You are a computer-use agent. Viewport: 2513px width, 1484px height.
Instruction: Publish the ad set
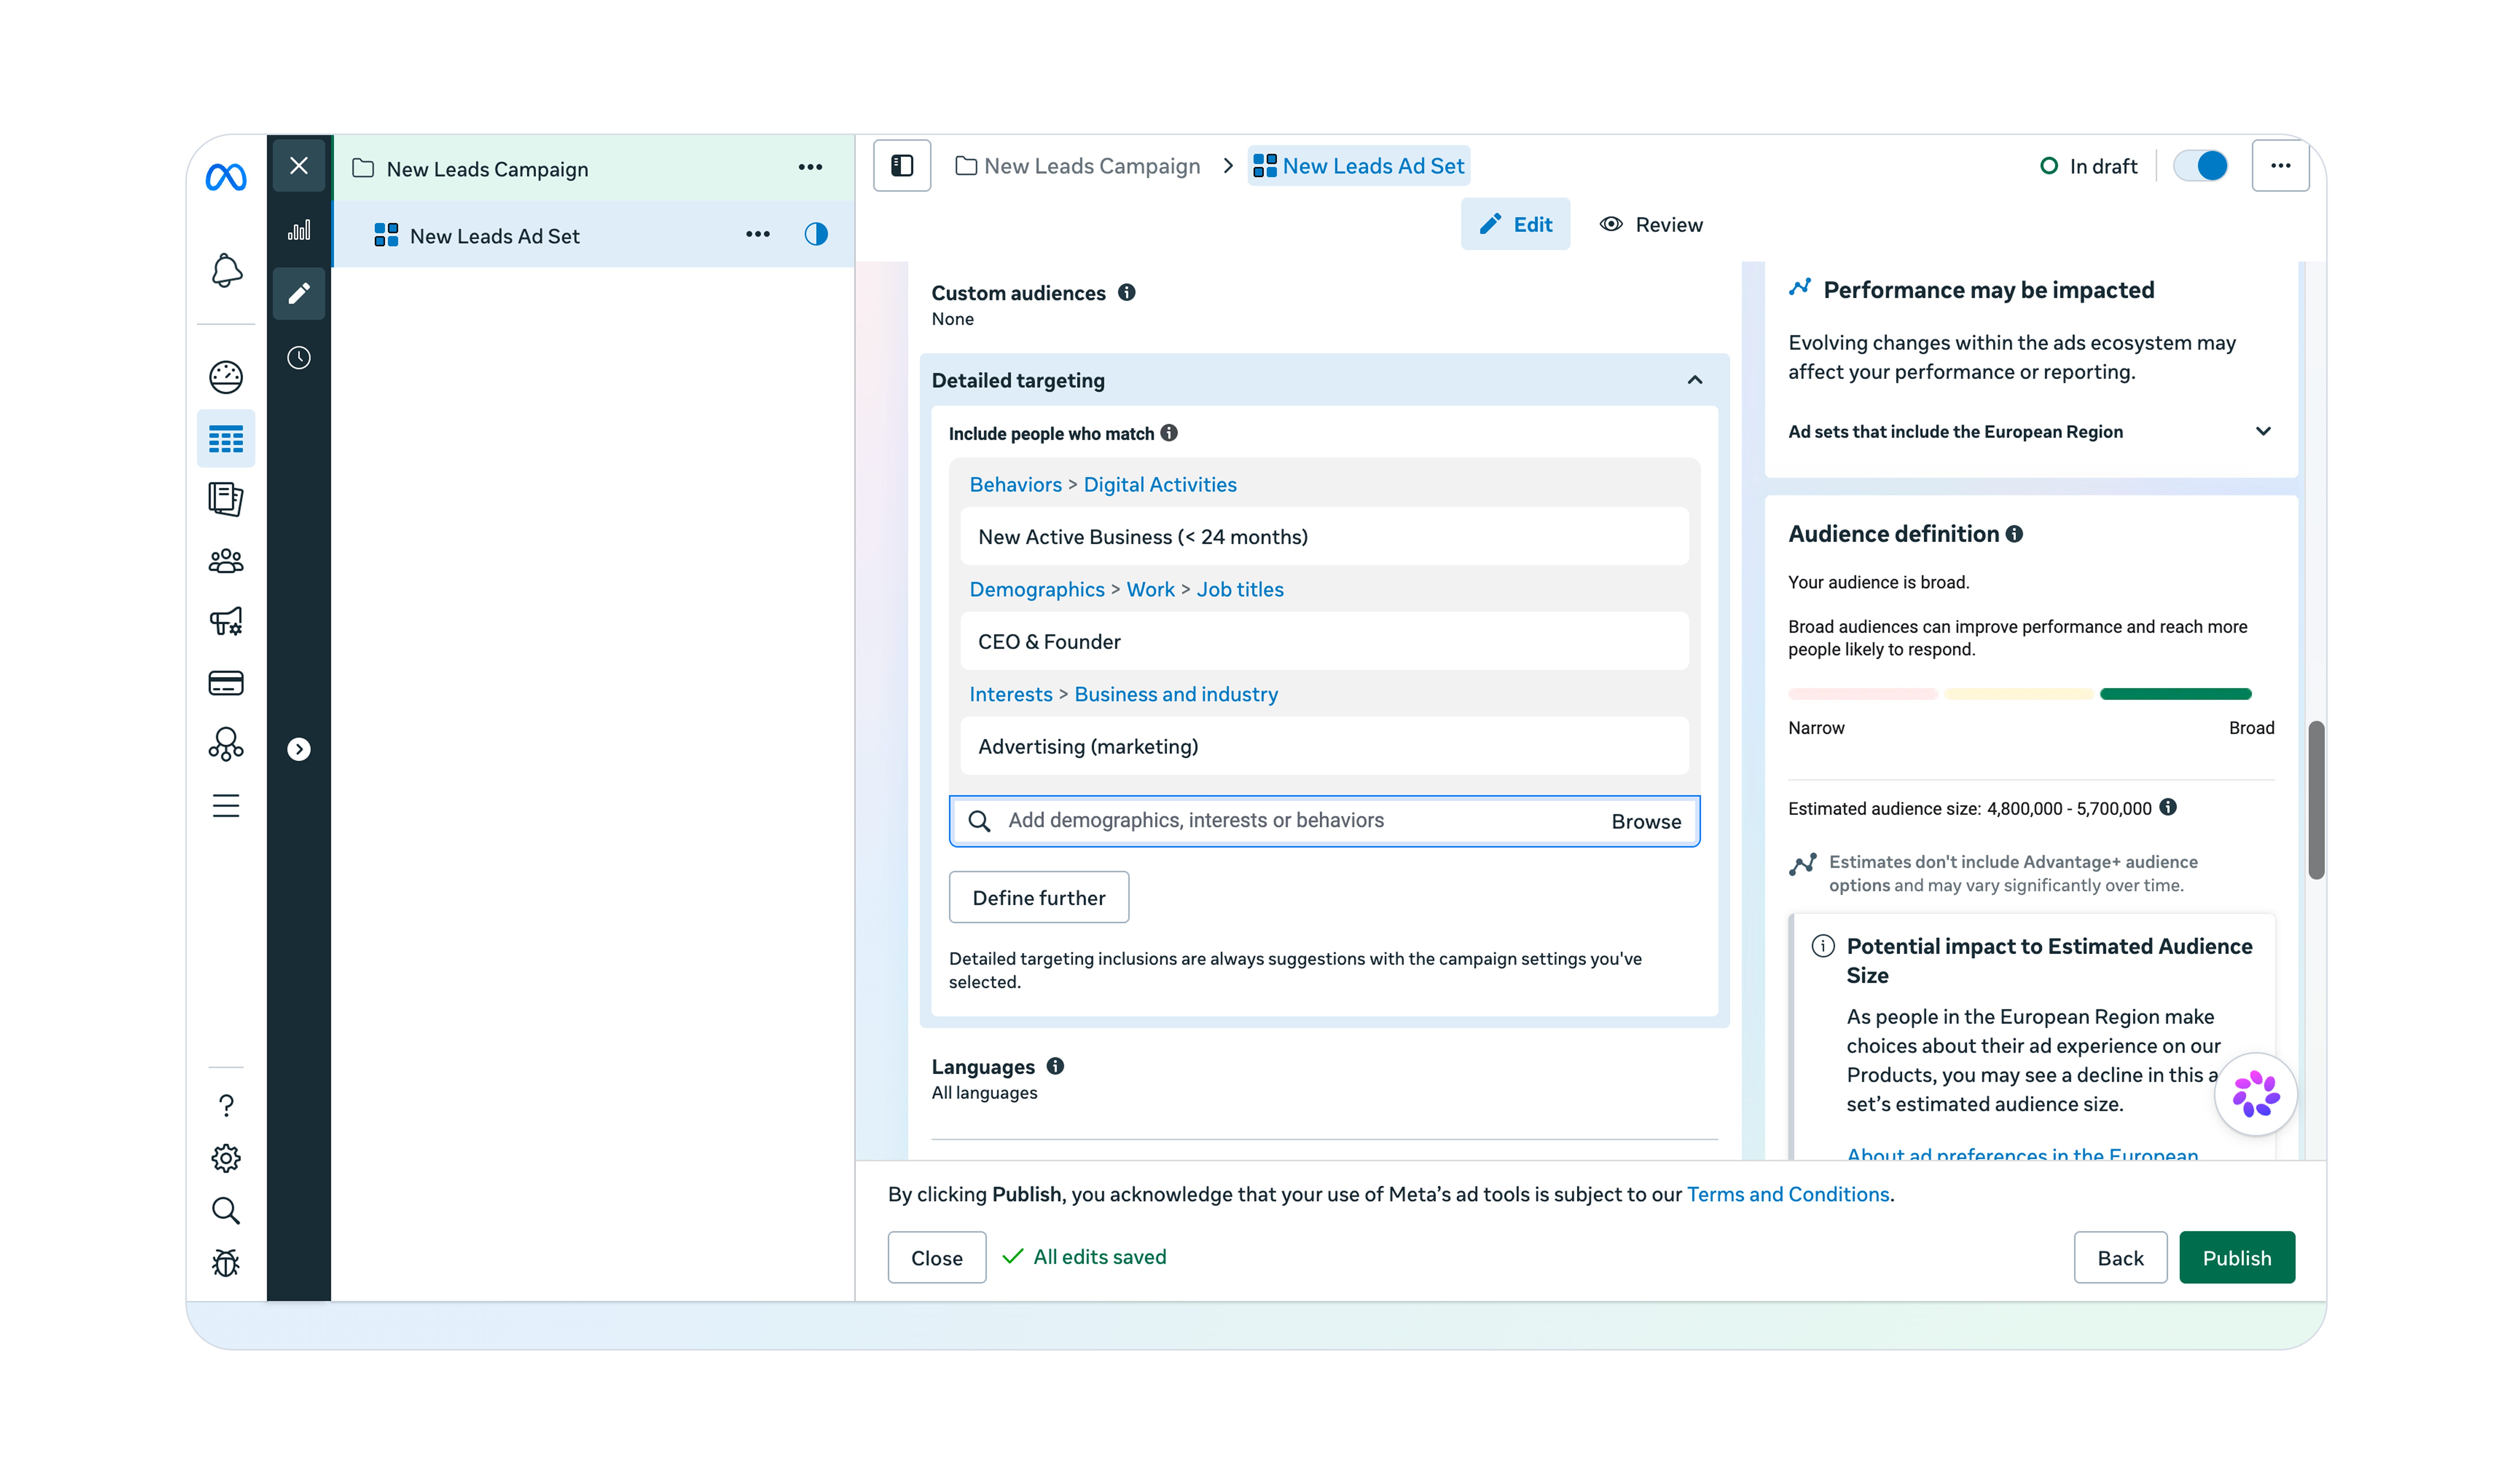tap(2237, 1257)
